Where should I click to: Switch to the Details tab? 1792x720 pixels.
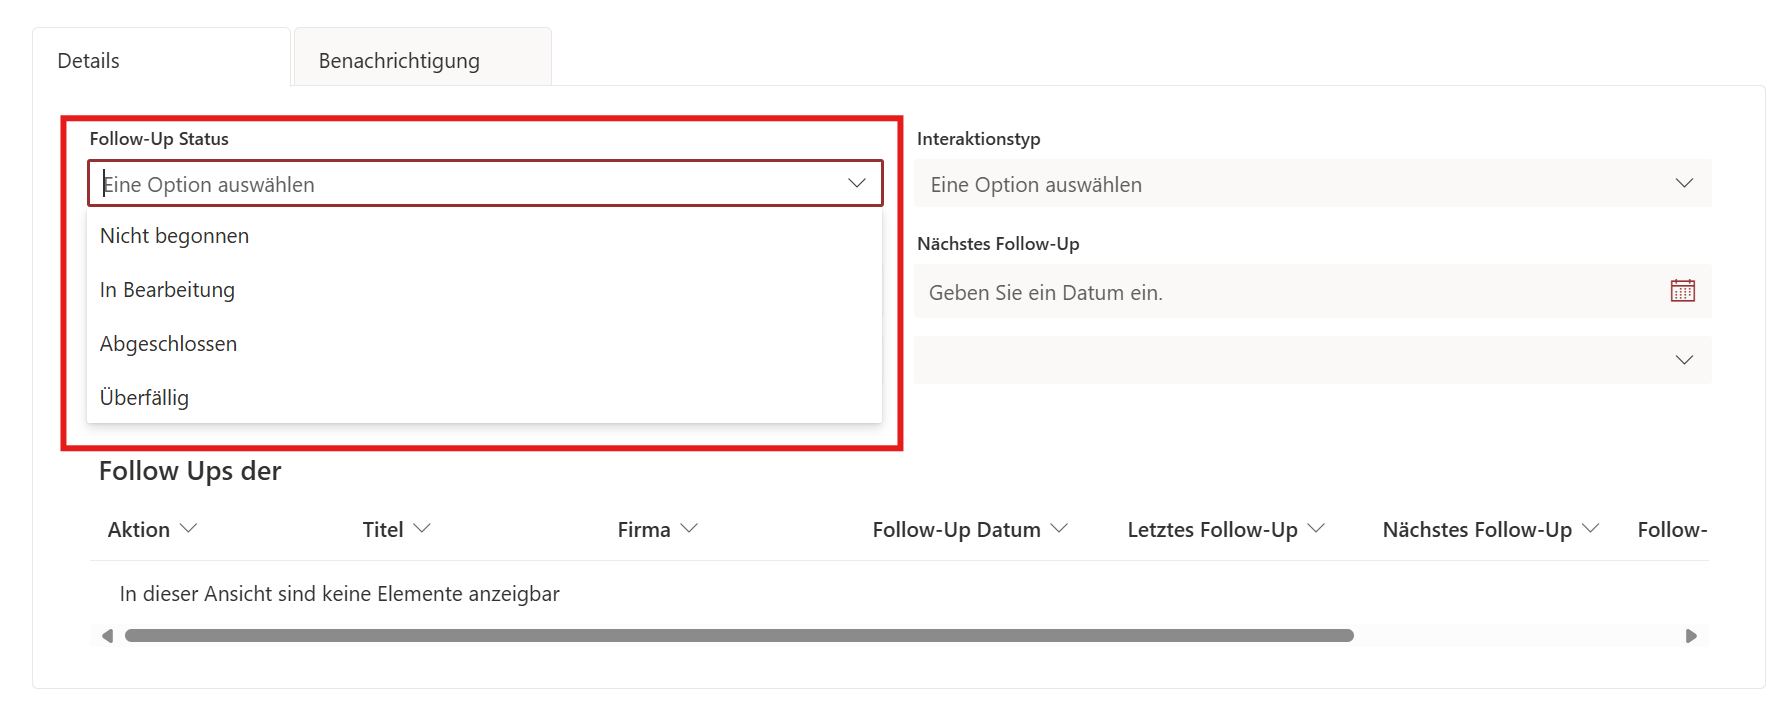[x=89, y=61]
